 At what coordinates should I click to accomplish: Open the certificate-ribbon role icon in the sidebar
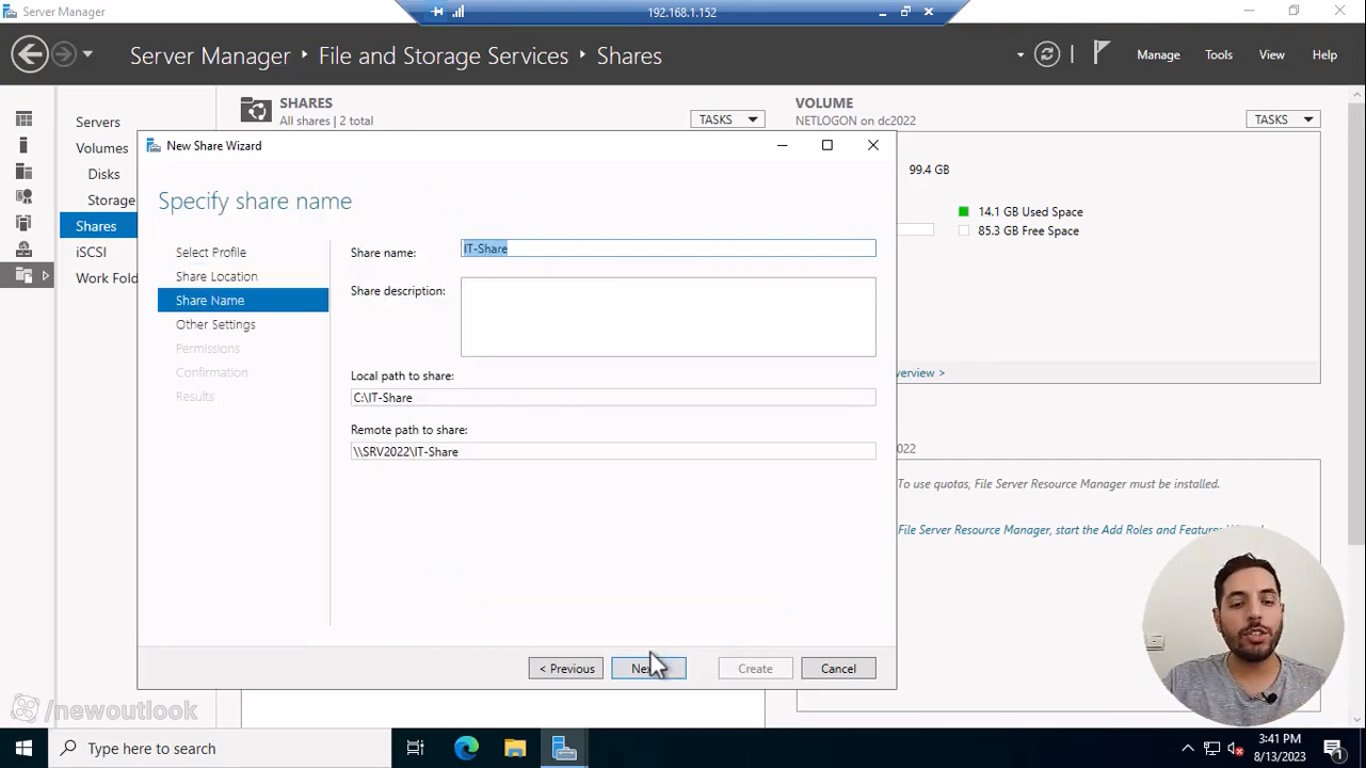pos(24,197)
